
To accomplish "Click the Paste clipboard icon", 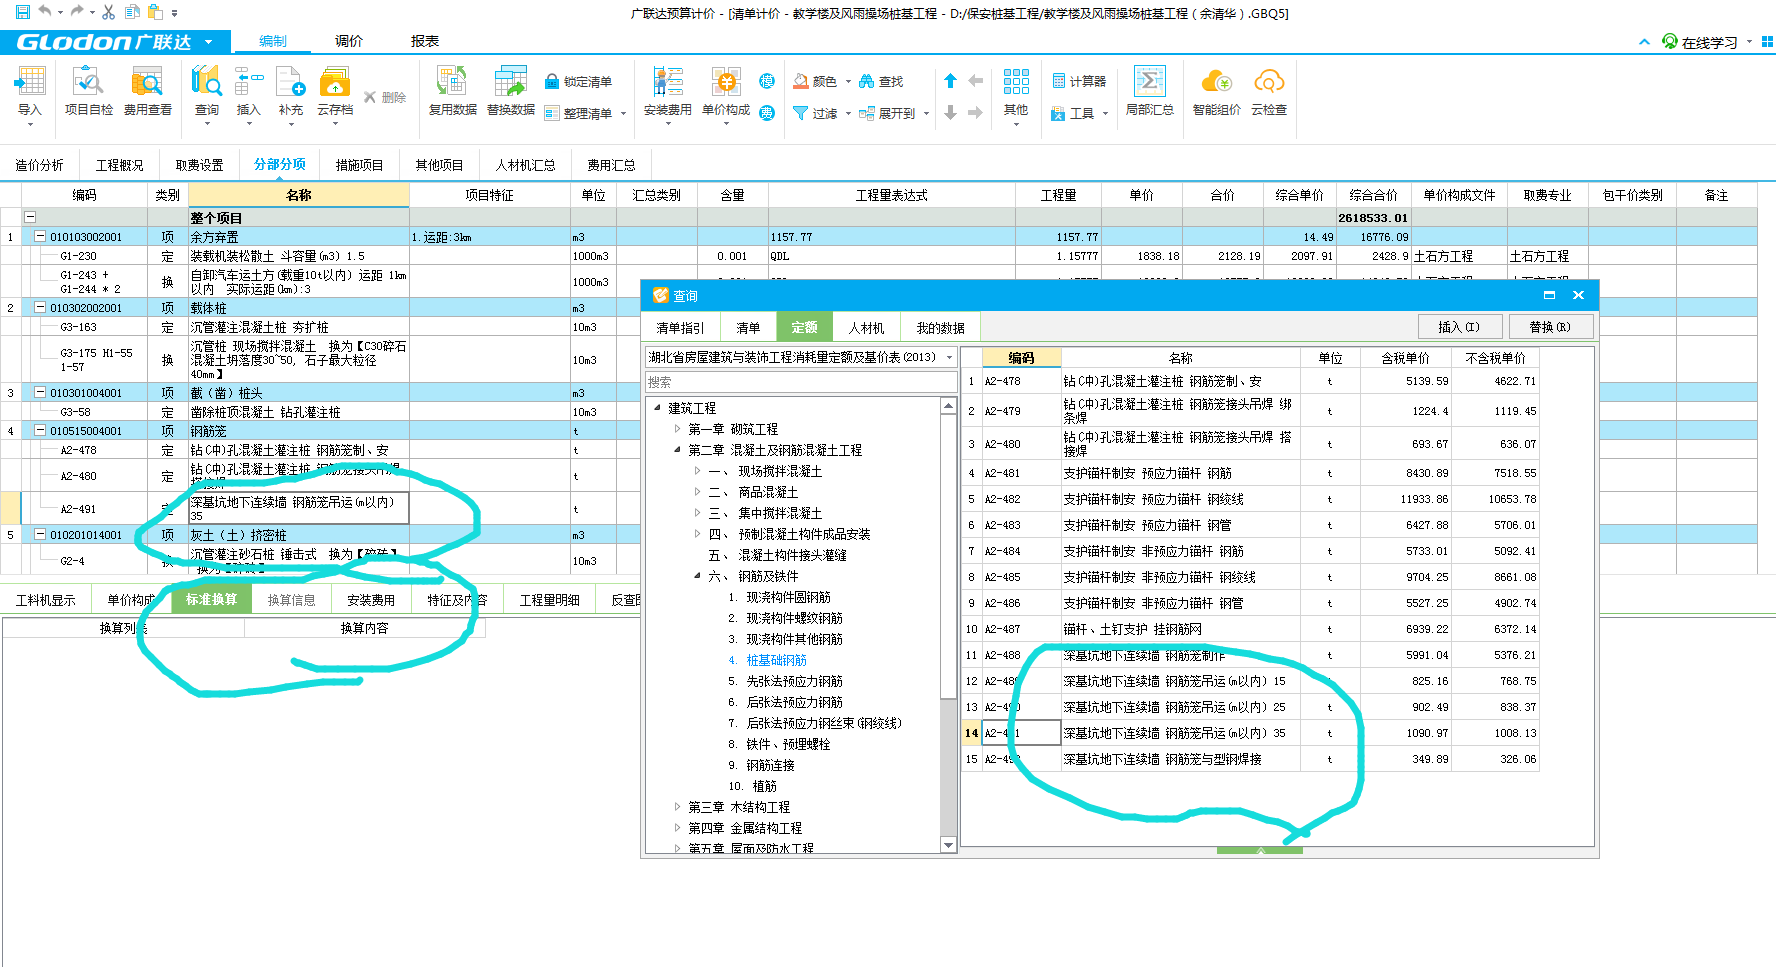I will point(155,12).
